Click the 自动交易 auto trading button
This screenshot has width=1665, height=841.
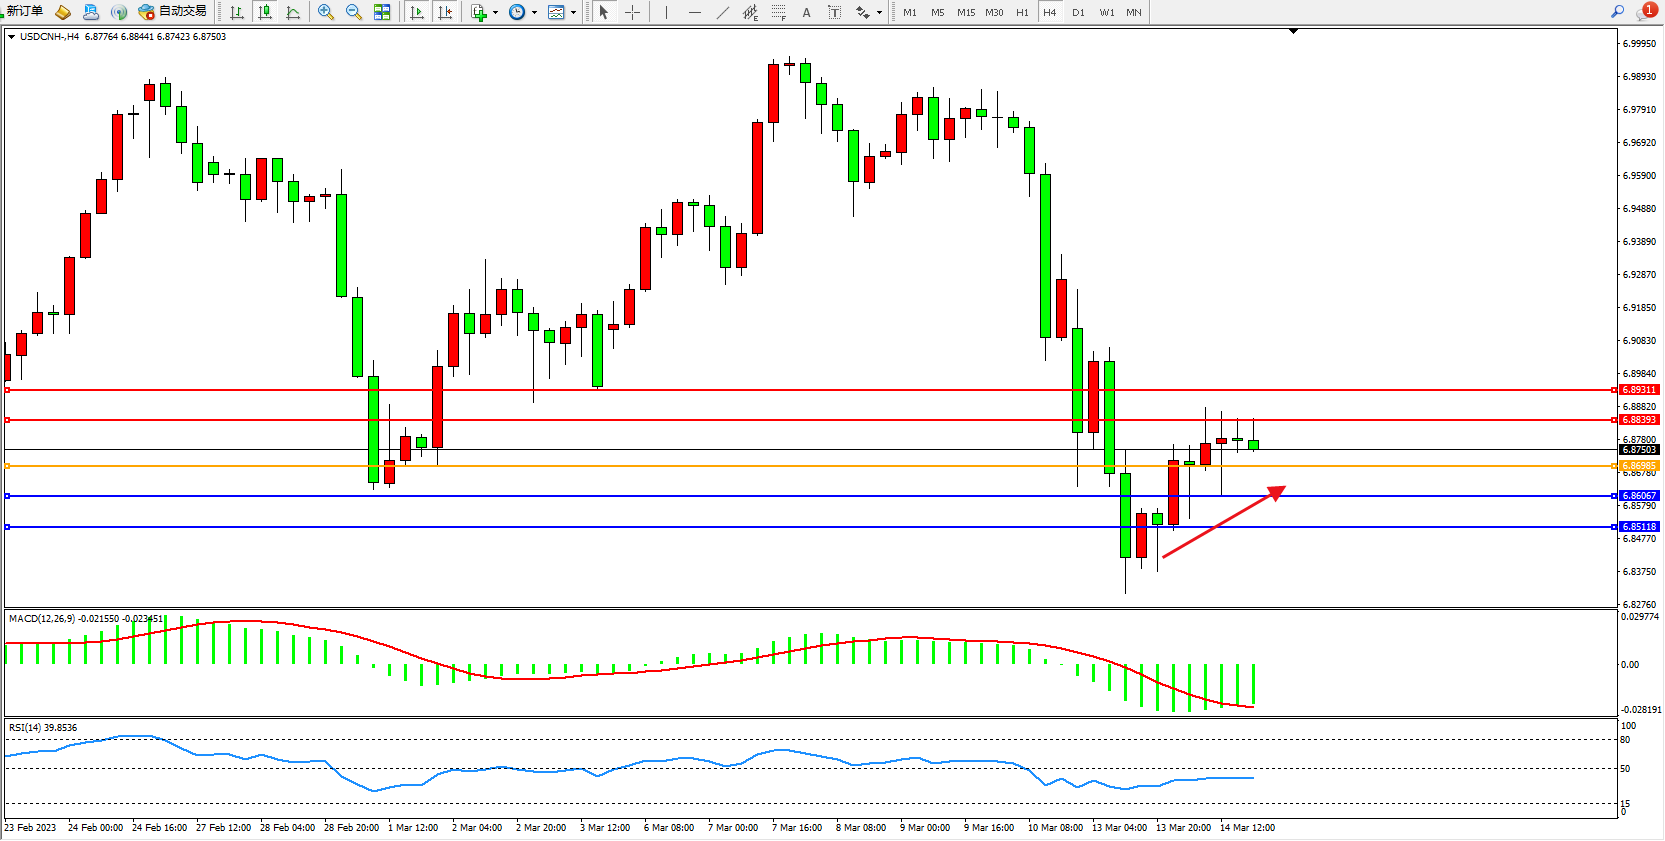(173, 11)
